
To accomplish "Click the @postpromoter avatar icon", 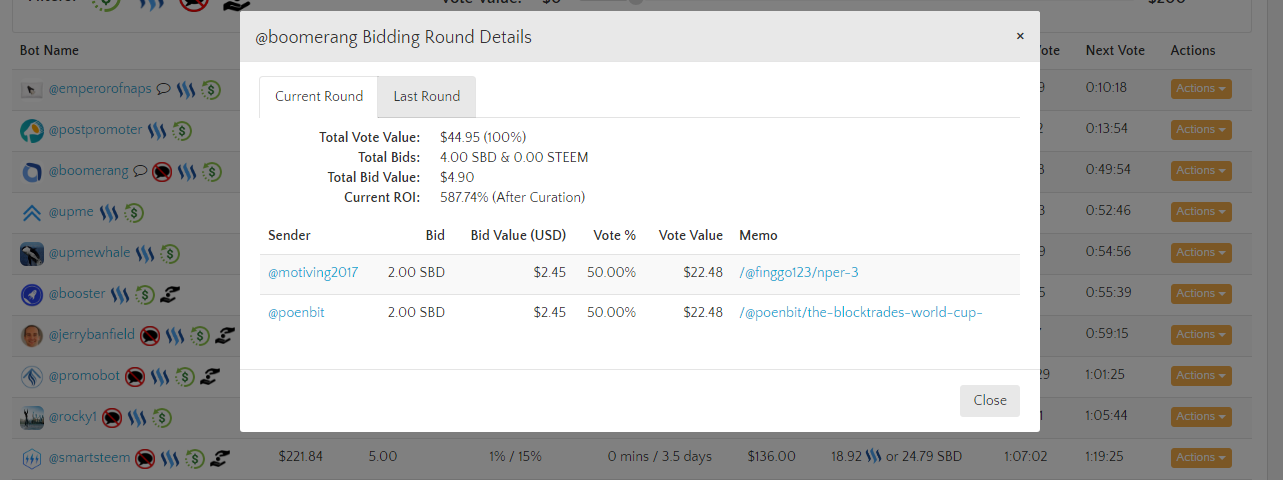I will pyautogui.click(x=32, y=130).
